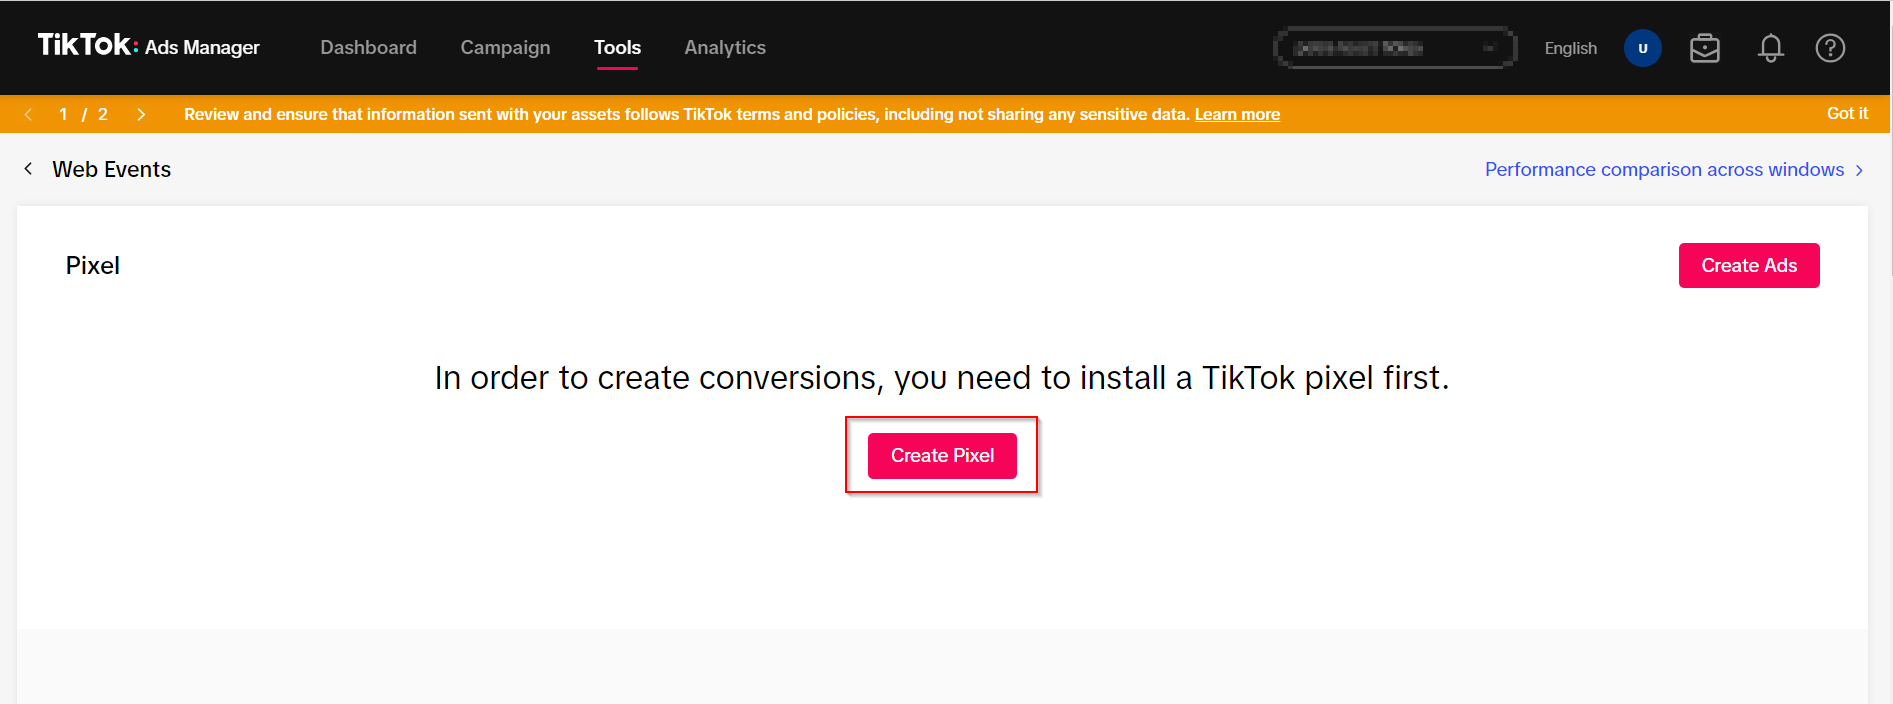This screenshot has height=704, width=1893.
Task: Open the Campaign menu
Action: pos(505,47)
